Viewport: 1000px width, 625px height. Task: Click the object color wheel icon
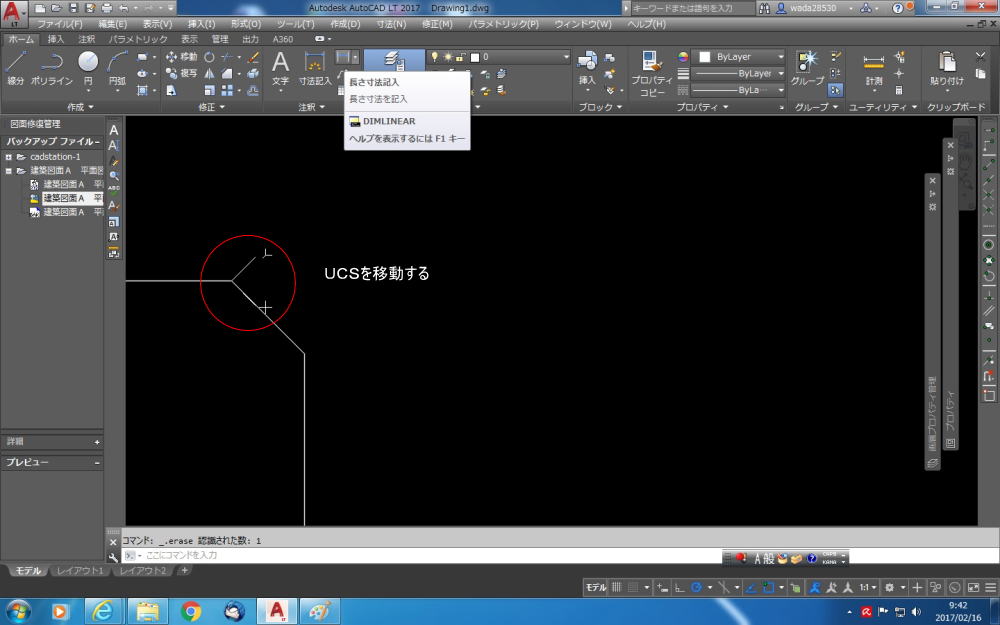click(x=683, y=57)
